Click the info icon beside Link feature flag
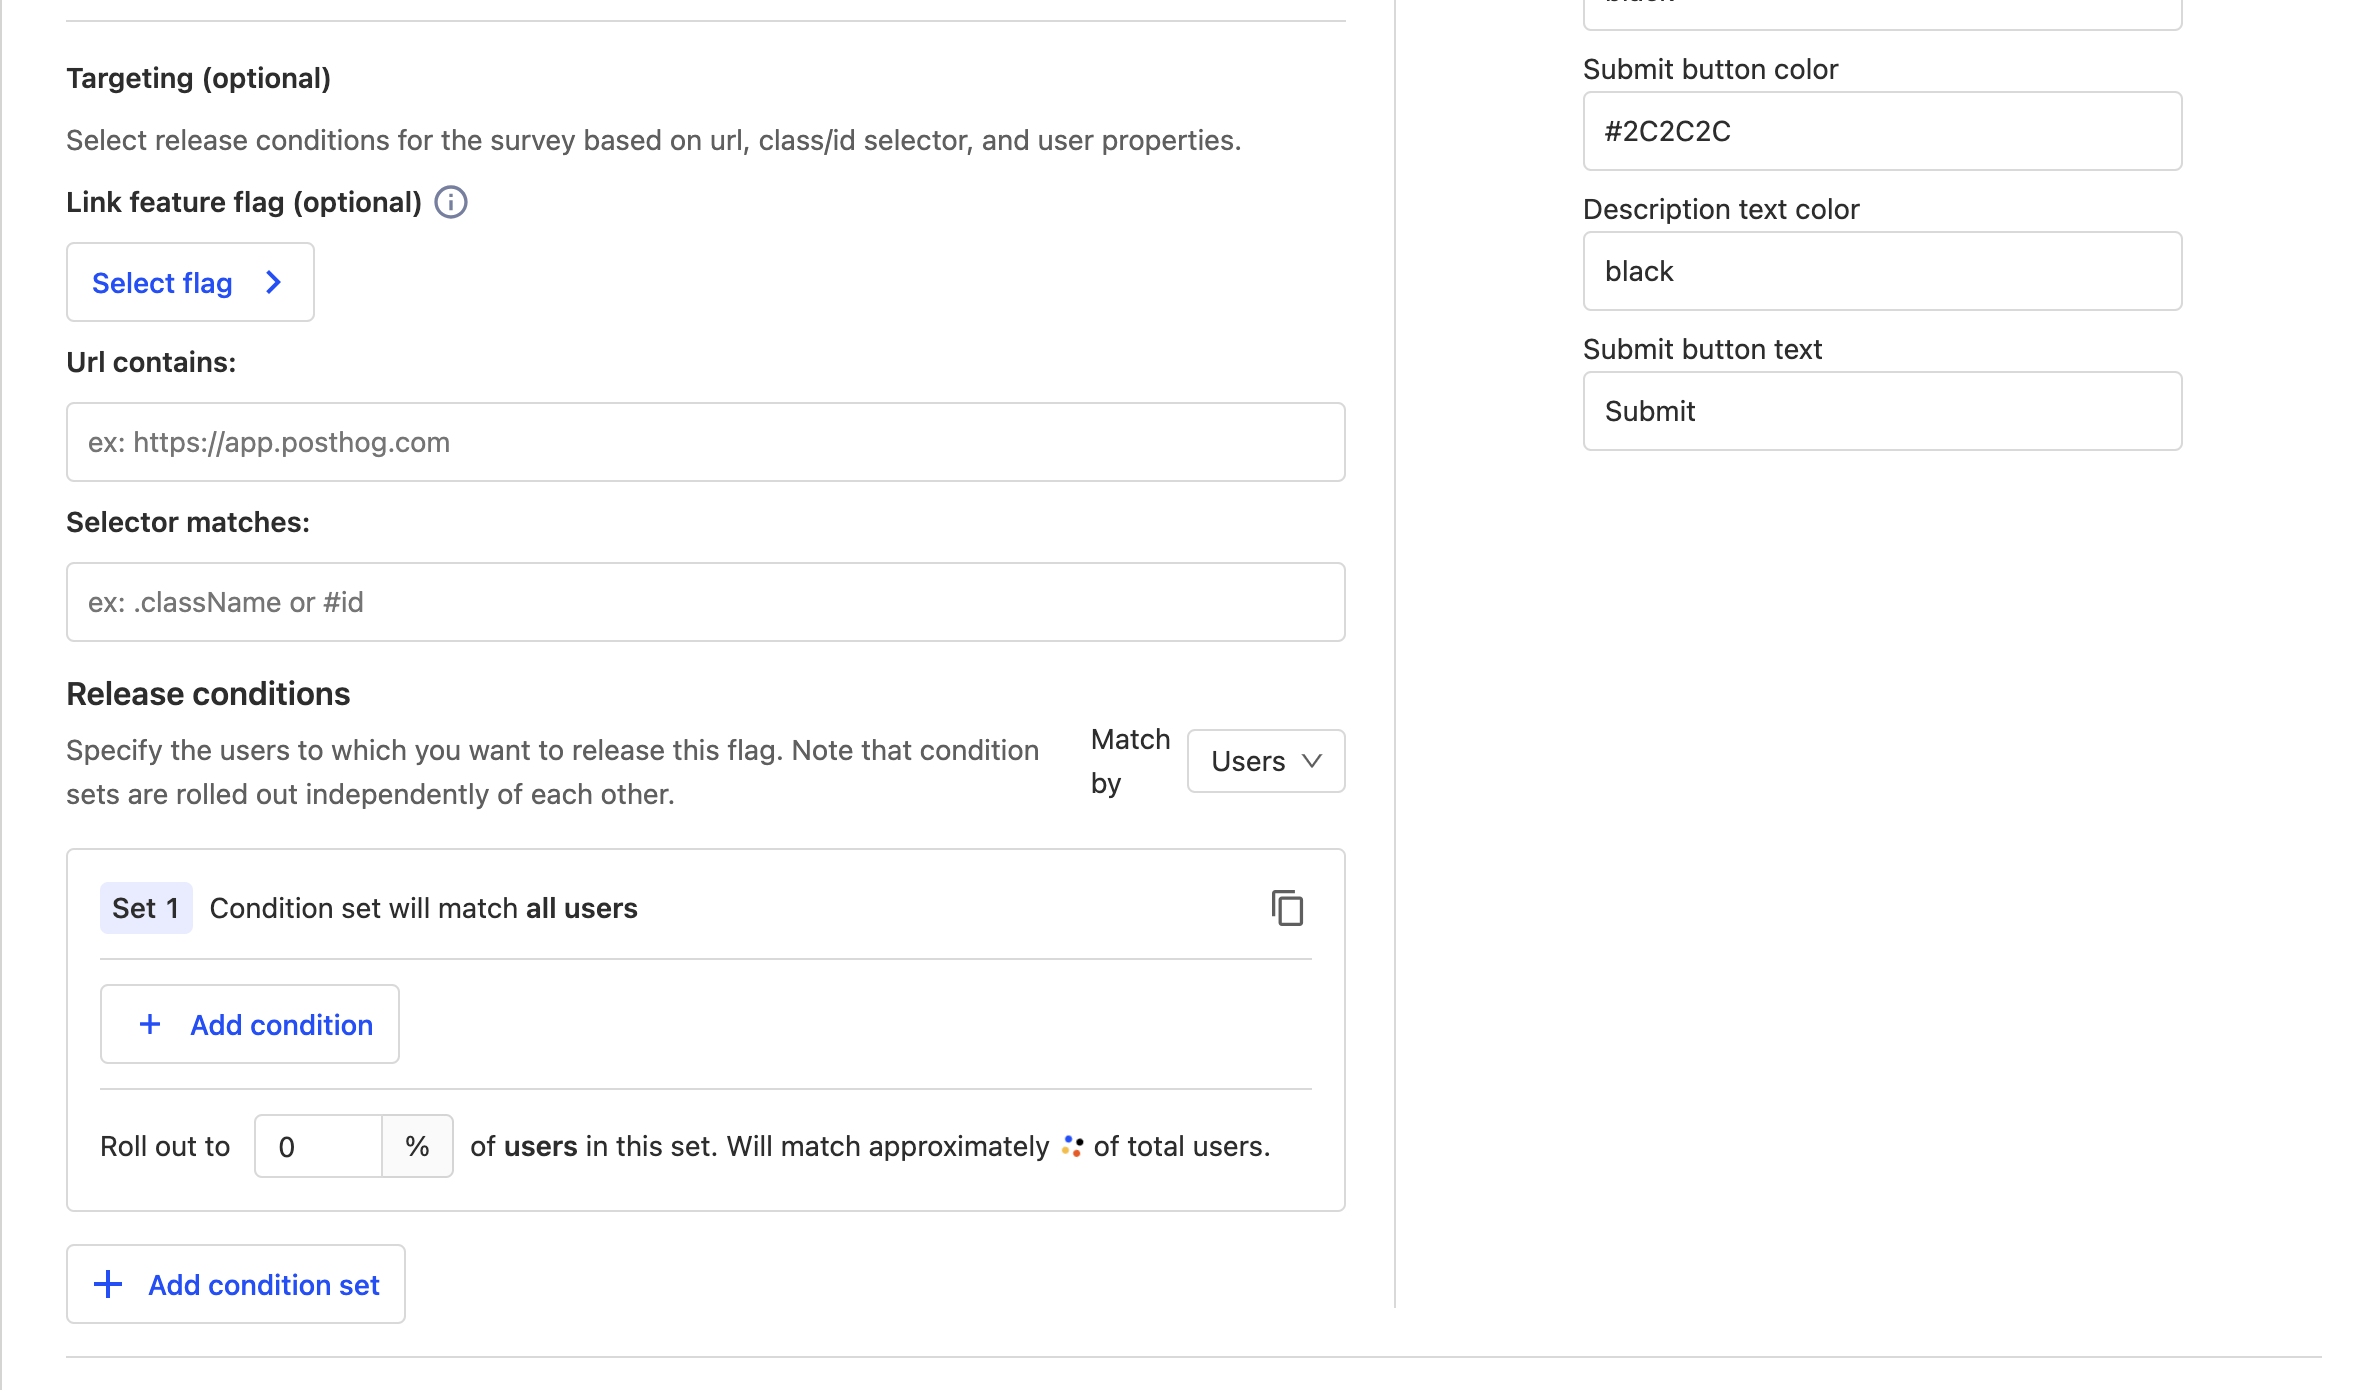The height and width of the screenshot is (1390, 2356). pyautogui.click(x=451, y=202)
